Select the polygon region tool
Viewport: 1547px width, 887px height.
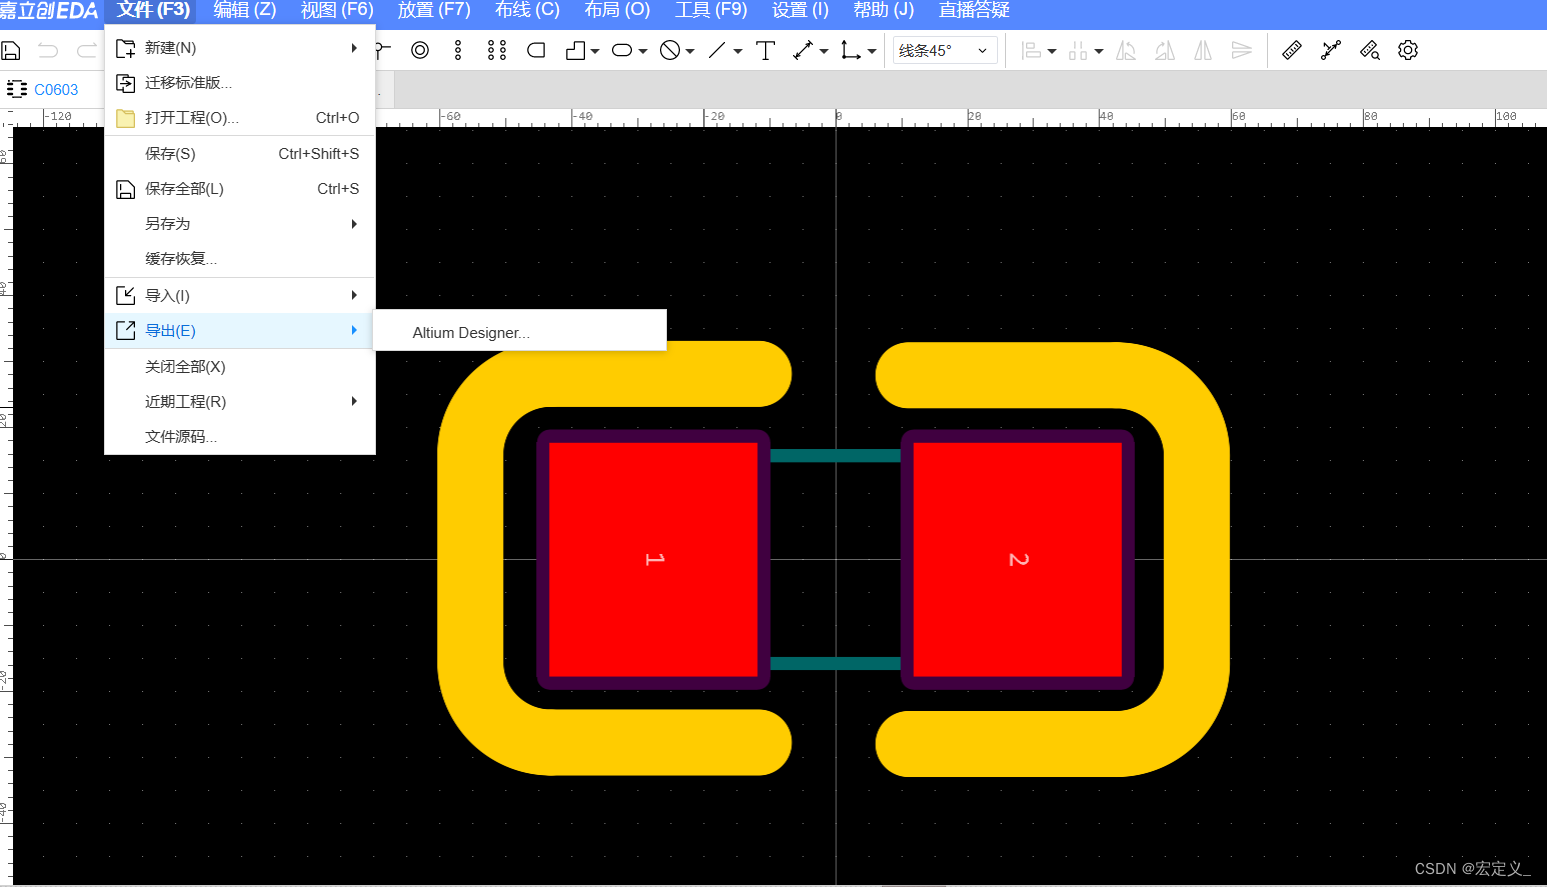click(x=575, y=50)
